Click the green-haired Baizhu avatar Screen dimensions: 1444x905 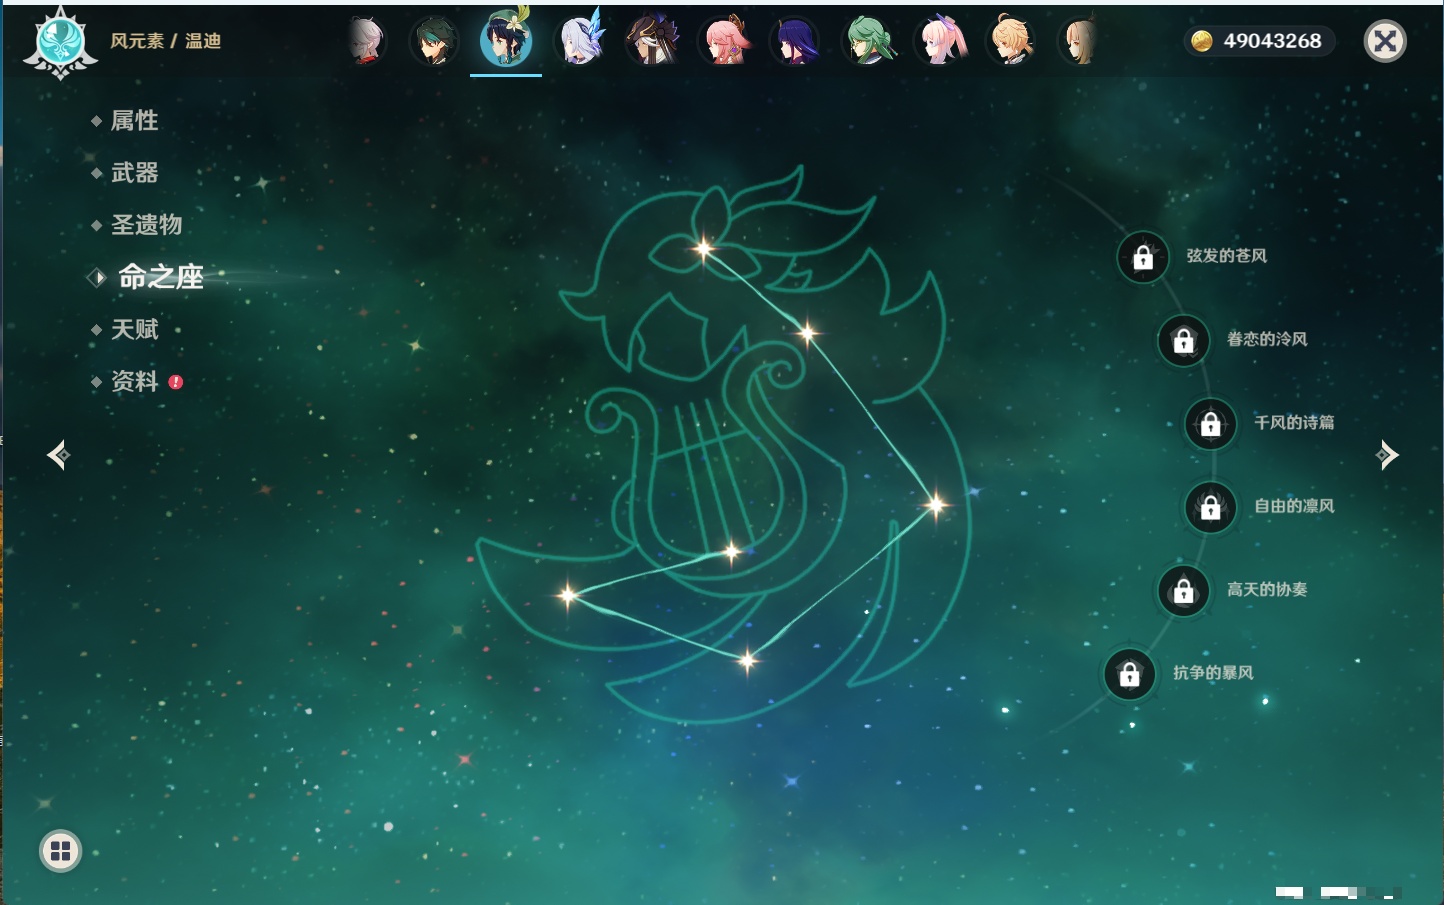(x=868, y=42)
